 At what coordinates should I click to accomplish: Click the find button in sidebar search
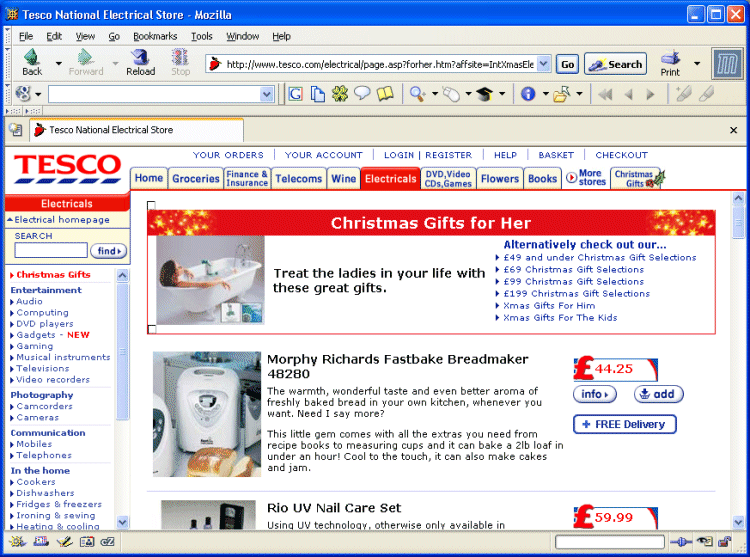pyautogui.click(x=109, y=251)
